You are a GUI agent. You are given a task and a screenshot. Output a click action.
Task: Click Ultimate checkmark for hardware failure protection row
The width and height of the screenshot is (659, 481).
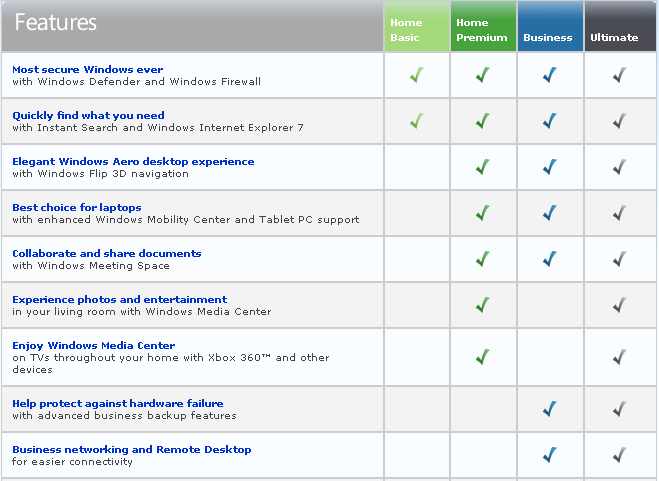(x=619, y=409)
